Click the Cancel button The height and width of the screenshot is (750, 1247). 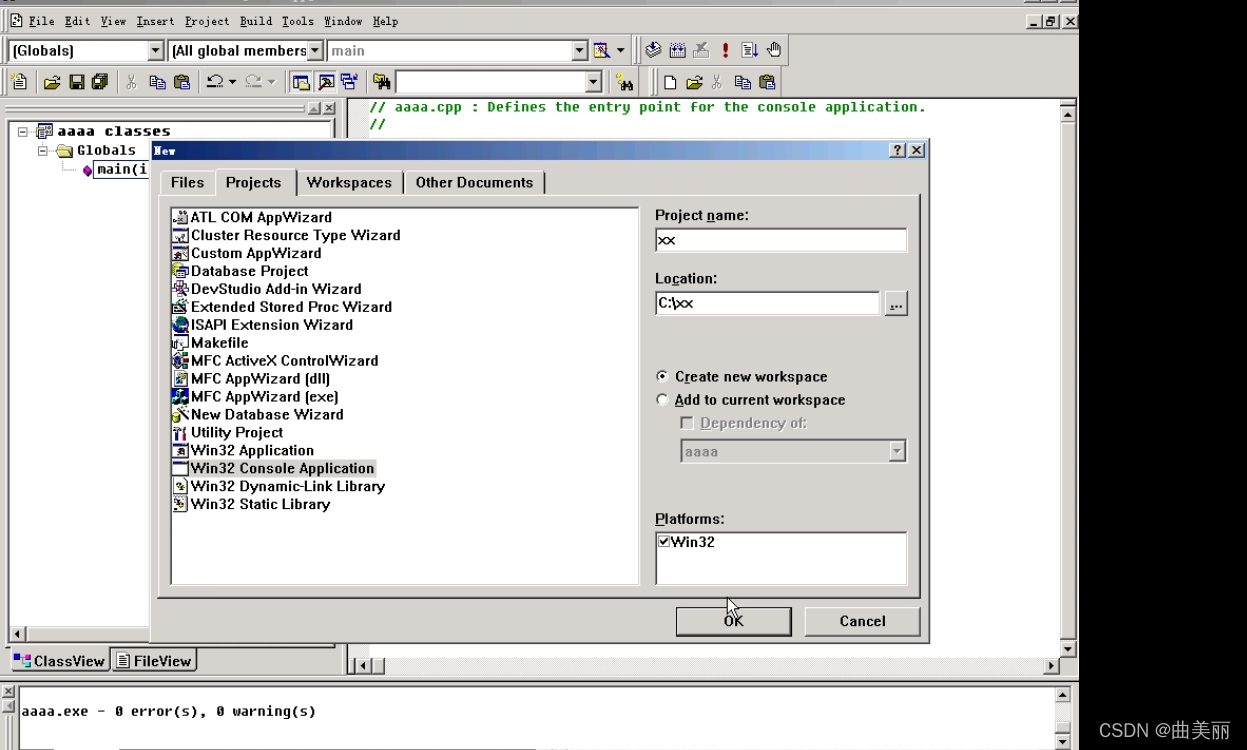(x=862, y=621)
